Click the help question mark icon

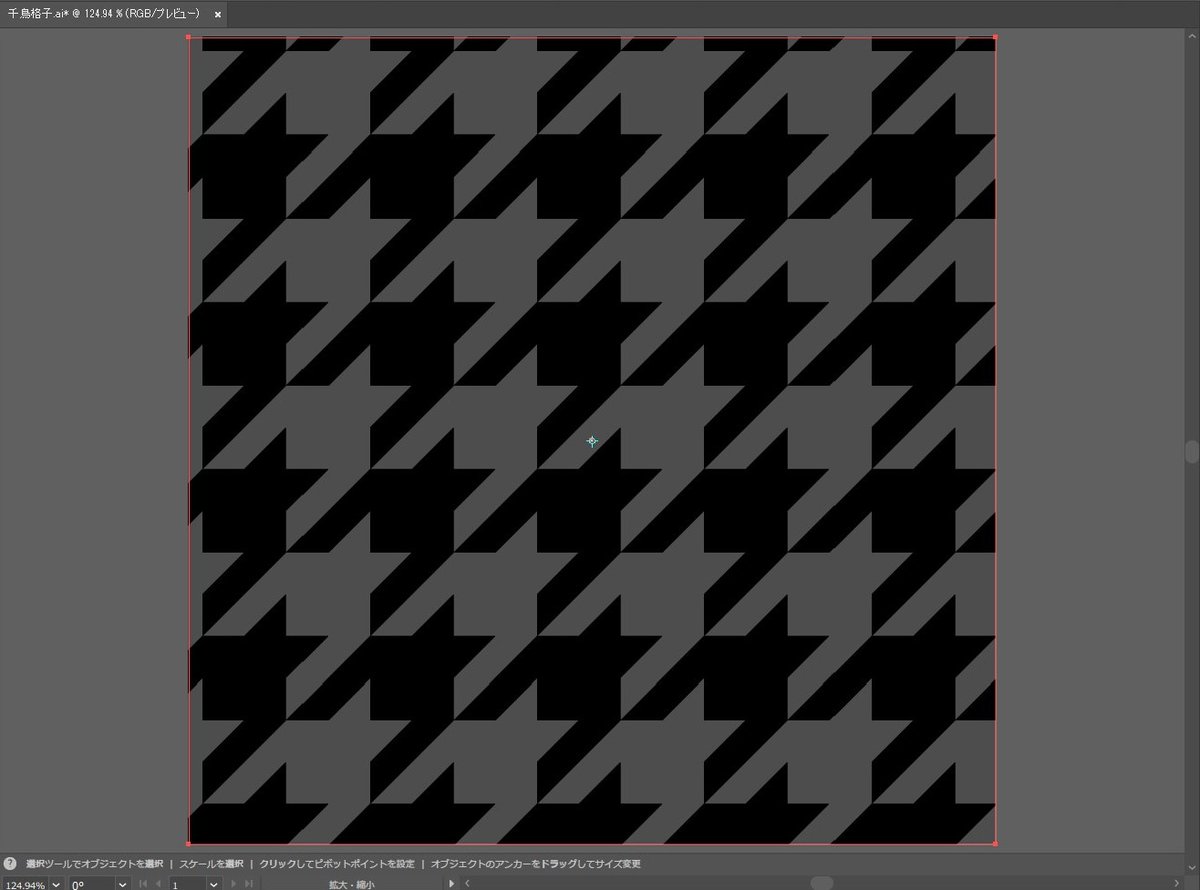point(10,862)
